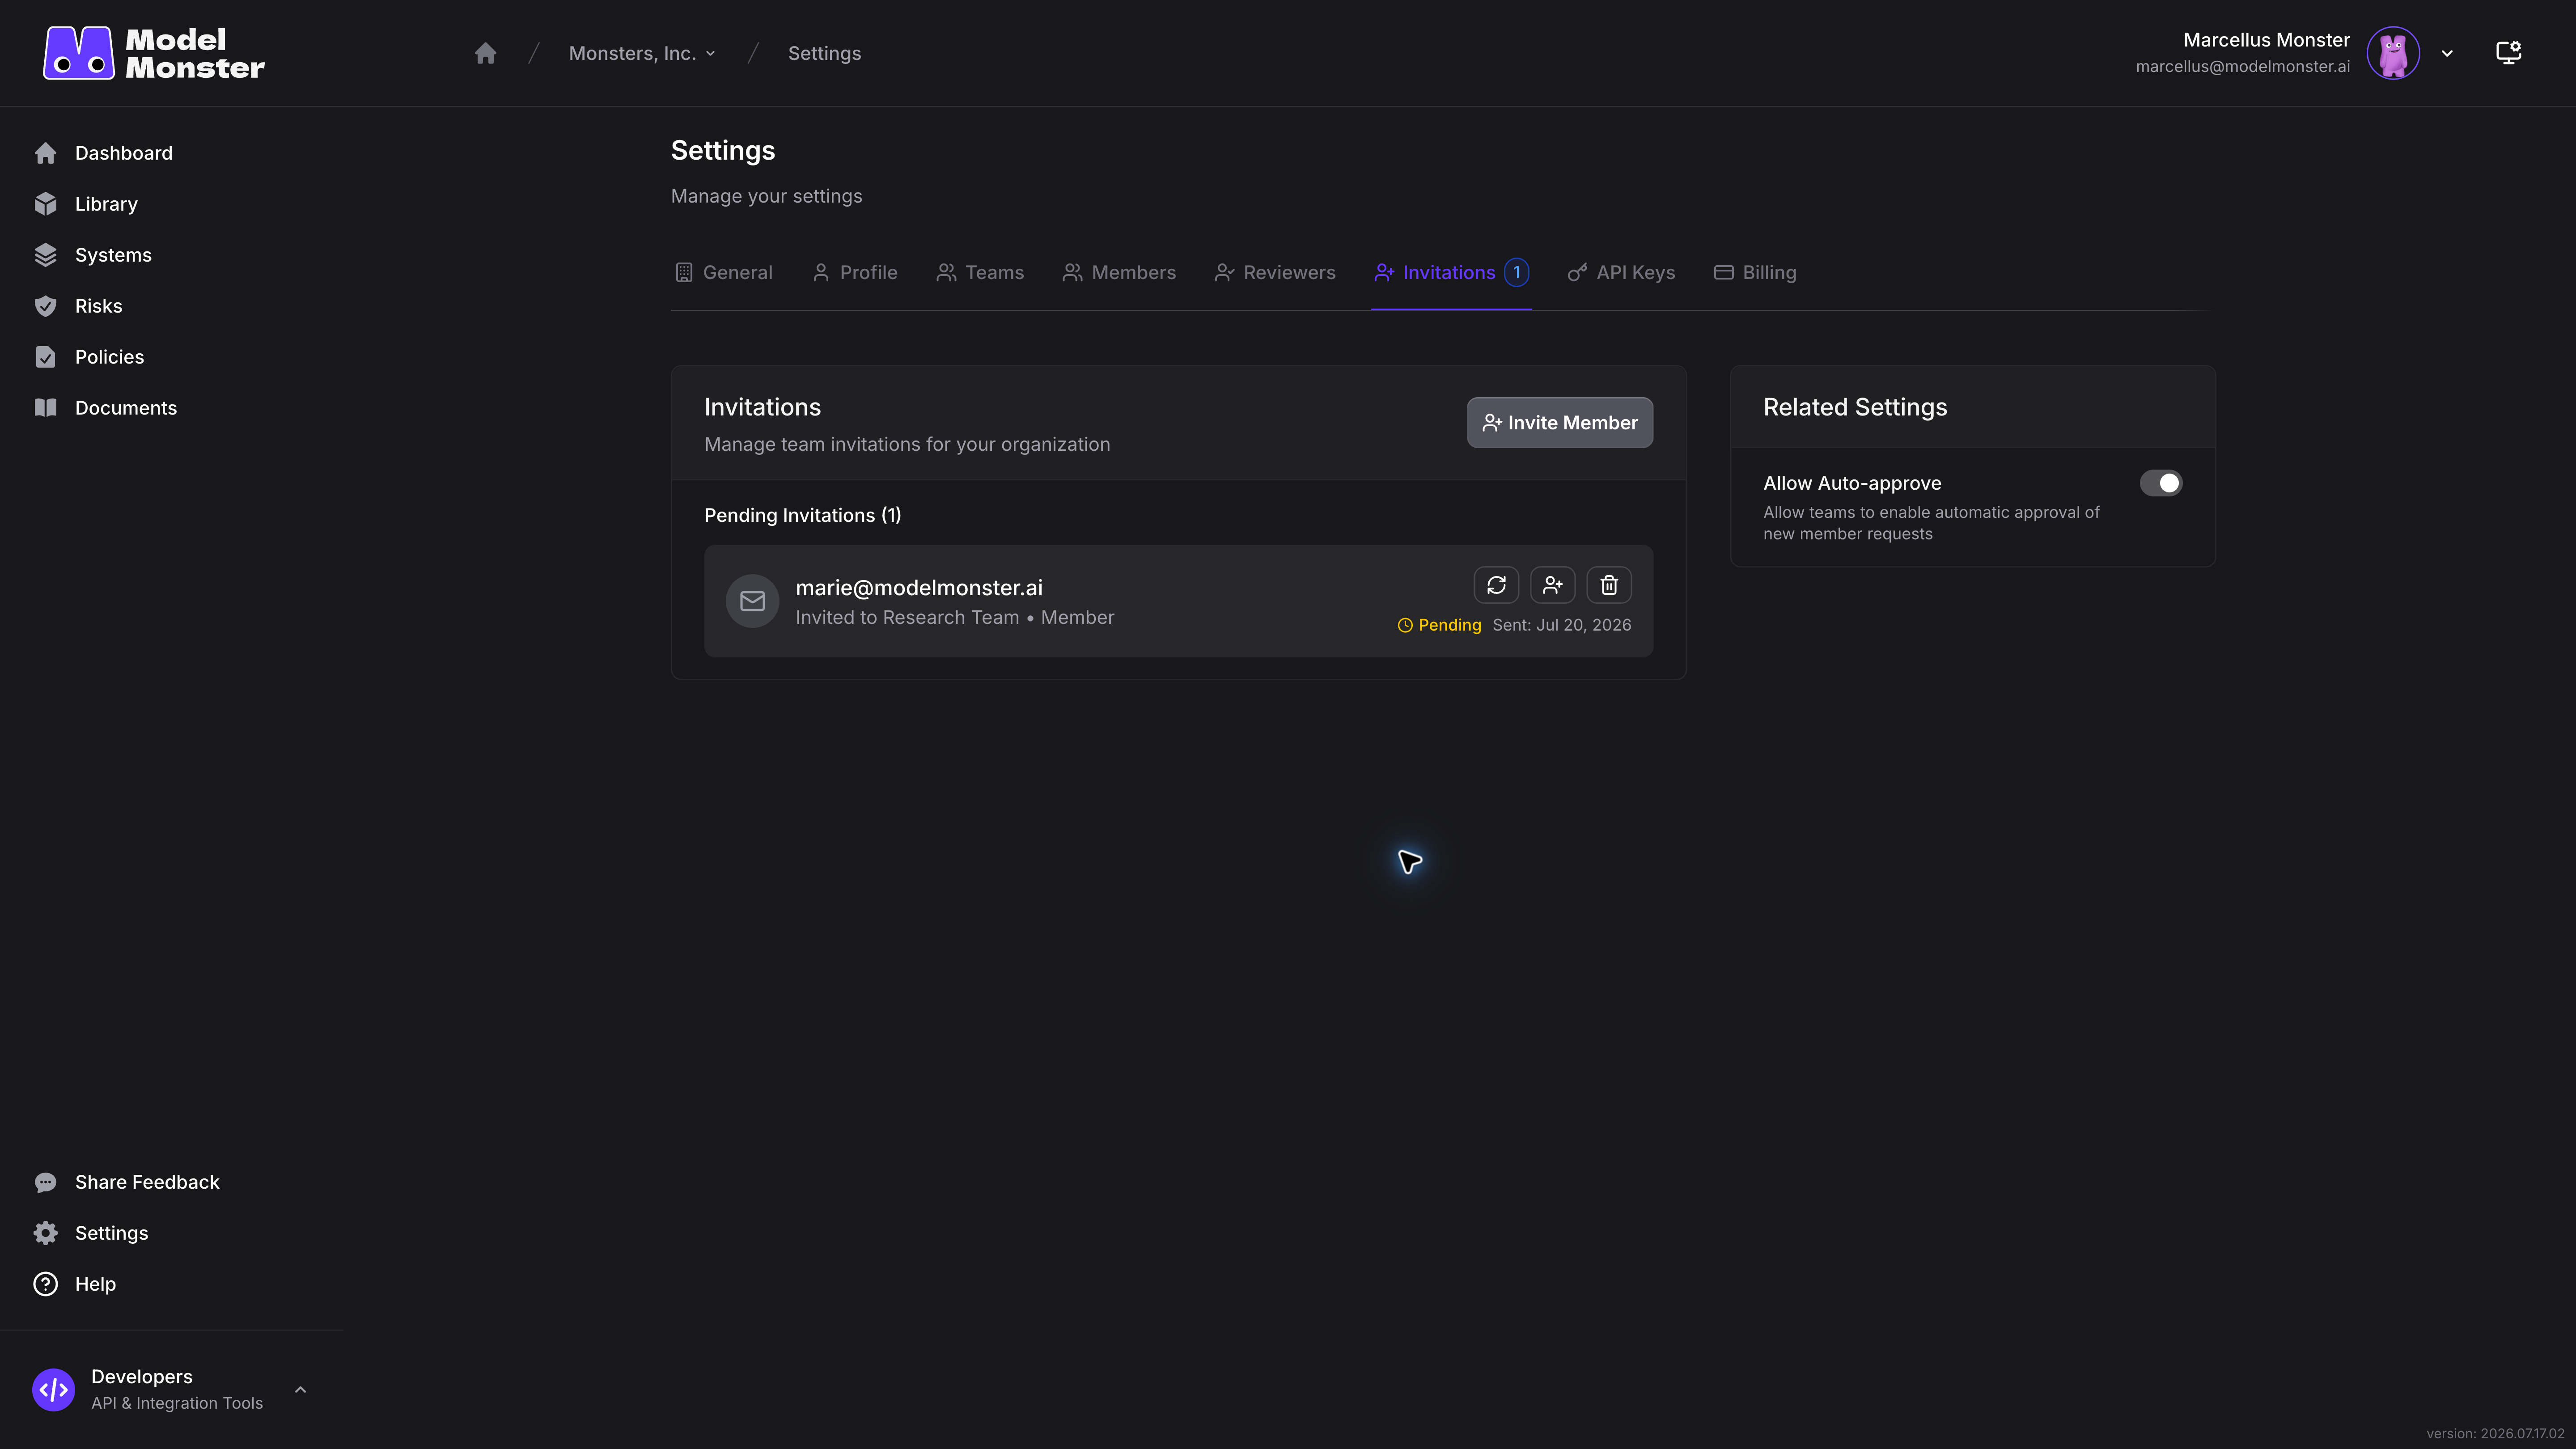This screenshot has height=1449, width=2576.
Task: Open Risks in the sidebar
Action: pos(78,306)
